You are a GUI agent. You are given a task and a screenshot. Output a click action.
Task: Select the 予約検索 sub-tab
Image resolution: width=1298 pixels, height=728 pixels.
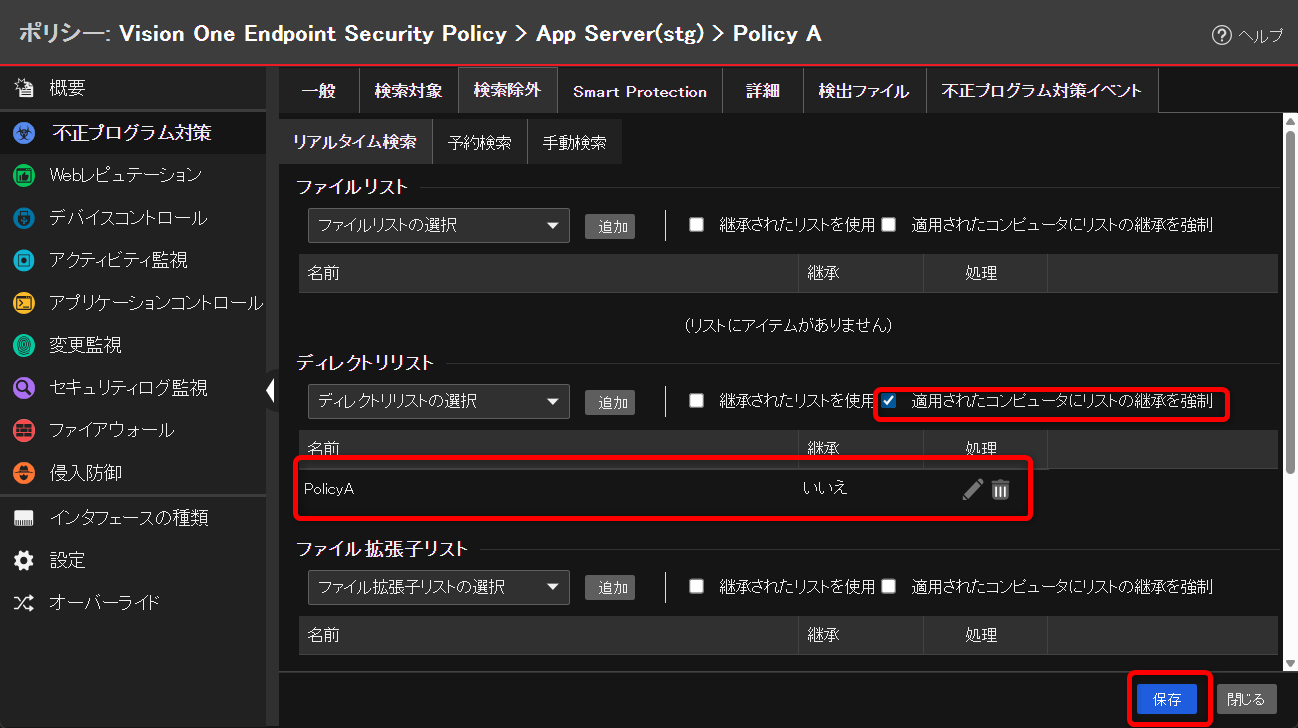pos(480,142)
